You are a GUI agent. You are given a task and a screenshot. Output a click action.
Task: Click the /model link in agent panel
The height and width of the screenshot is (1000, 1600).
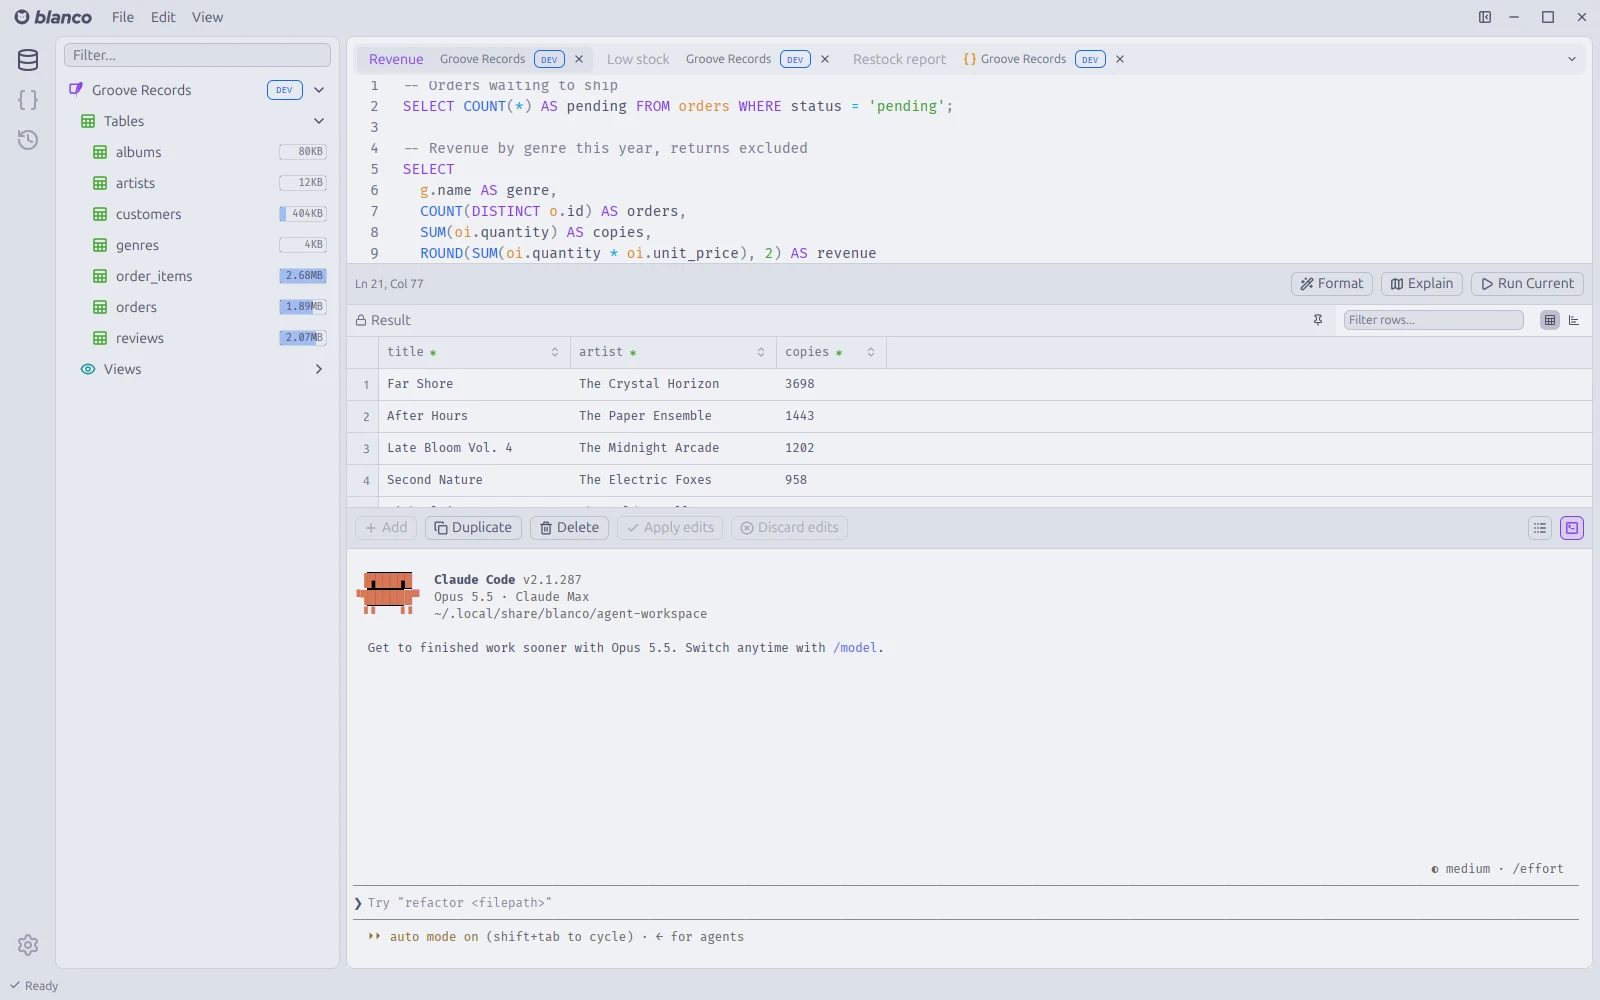click(x=855, y=648)
